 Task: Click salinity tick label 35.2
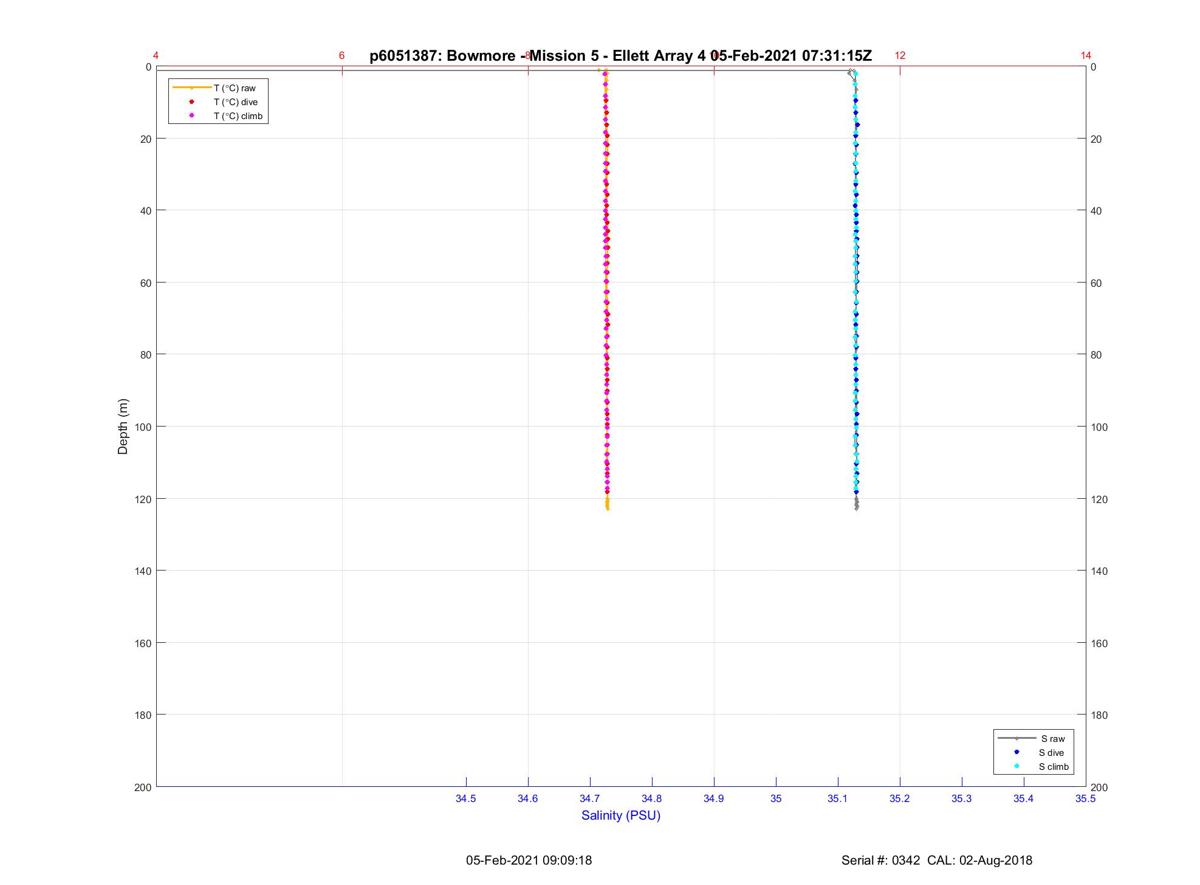(x=900, y=799)
